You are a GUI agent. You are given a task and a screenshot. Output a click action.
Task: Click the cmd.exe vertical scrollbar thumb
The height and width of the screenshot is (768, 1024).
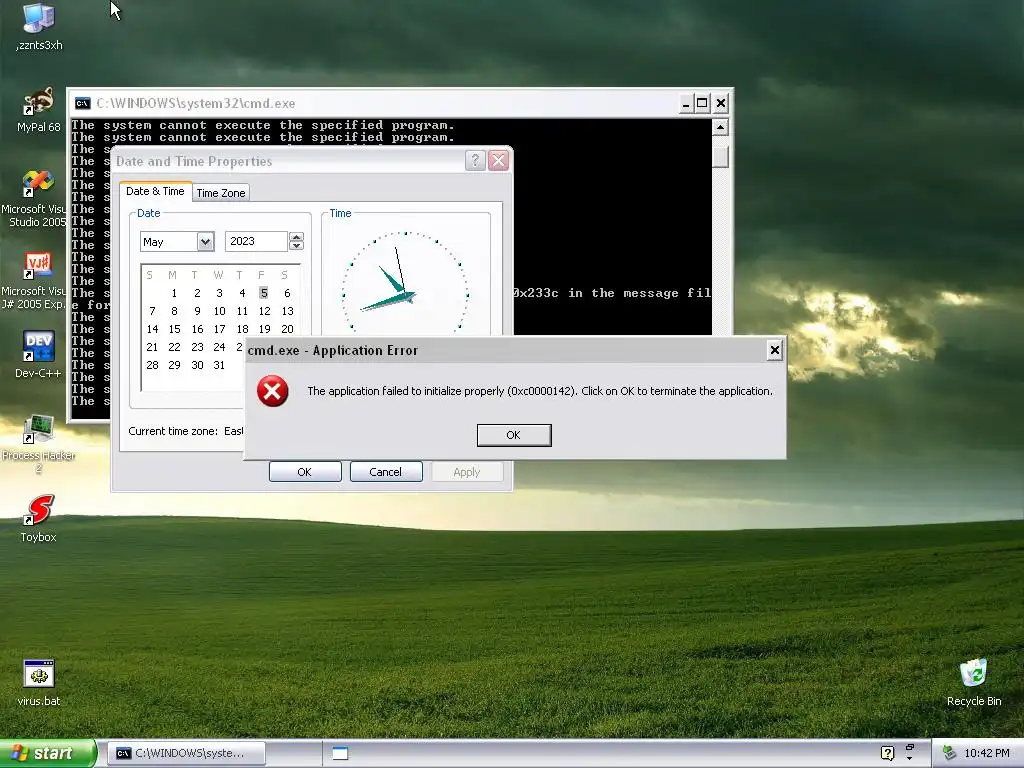click(x=720, y=157)
